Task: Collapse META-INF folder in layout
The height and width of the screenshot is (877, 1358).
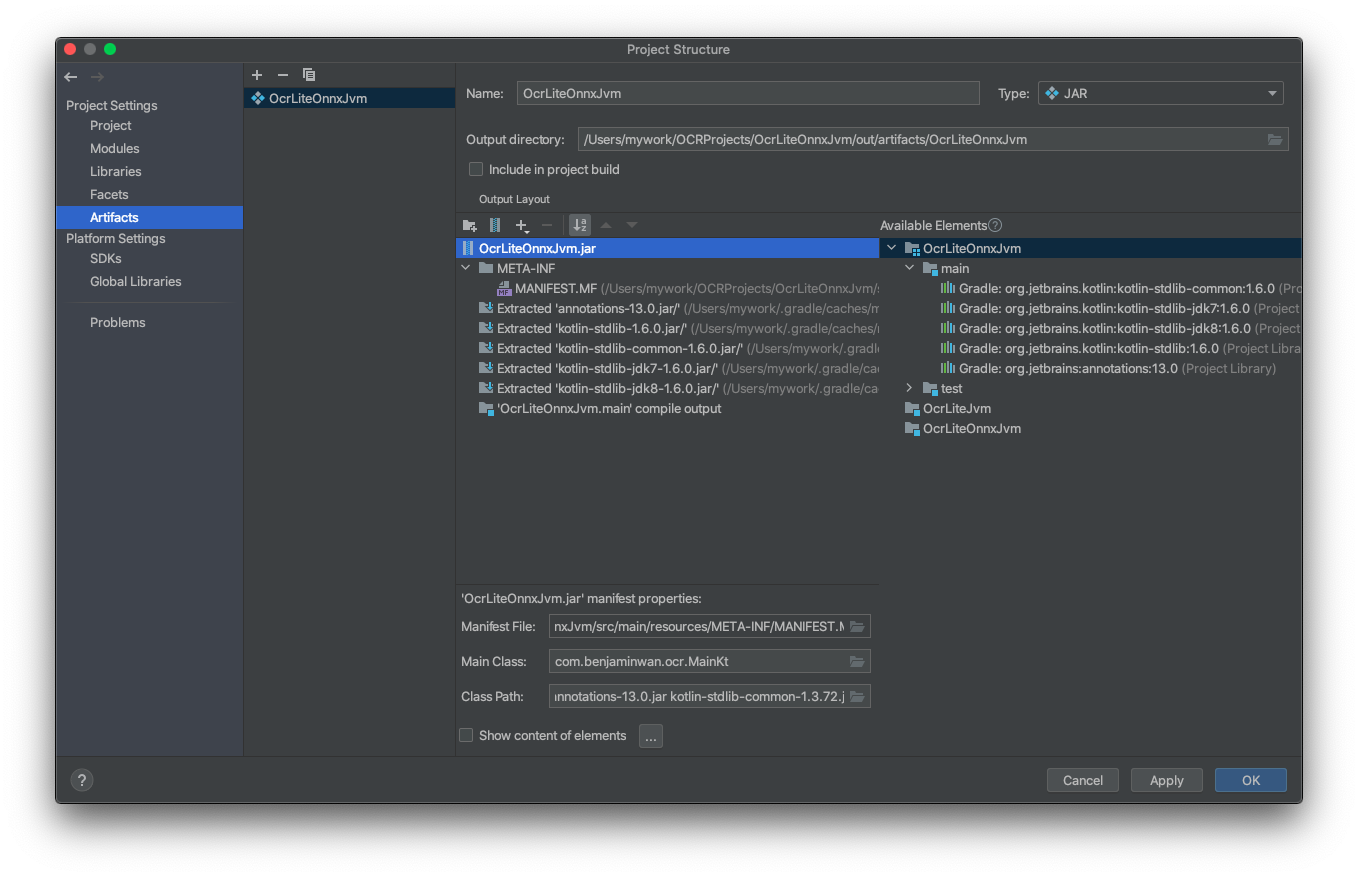Action: [x=465, y=268]
